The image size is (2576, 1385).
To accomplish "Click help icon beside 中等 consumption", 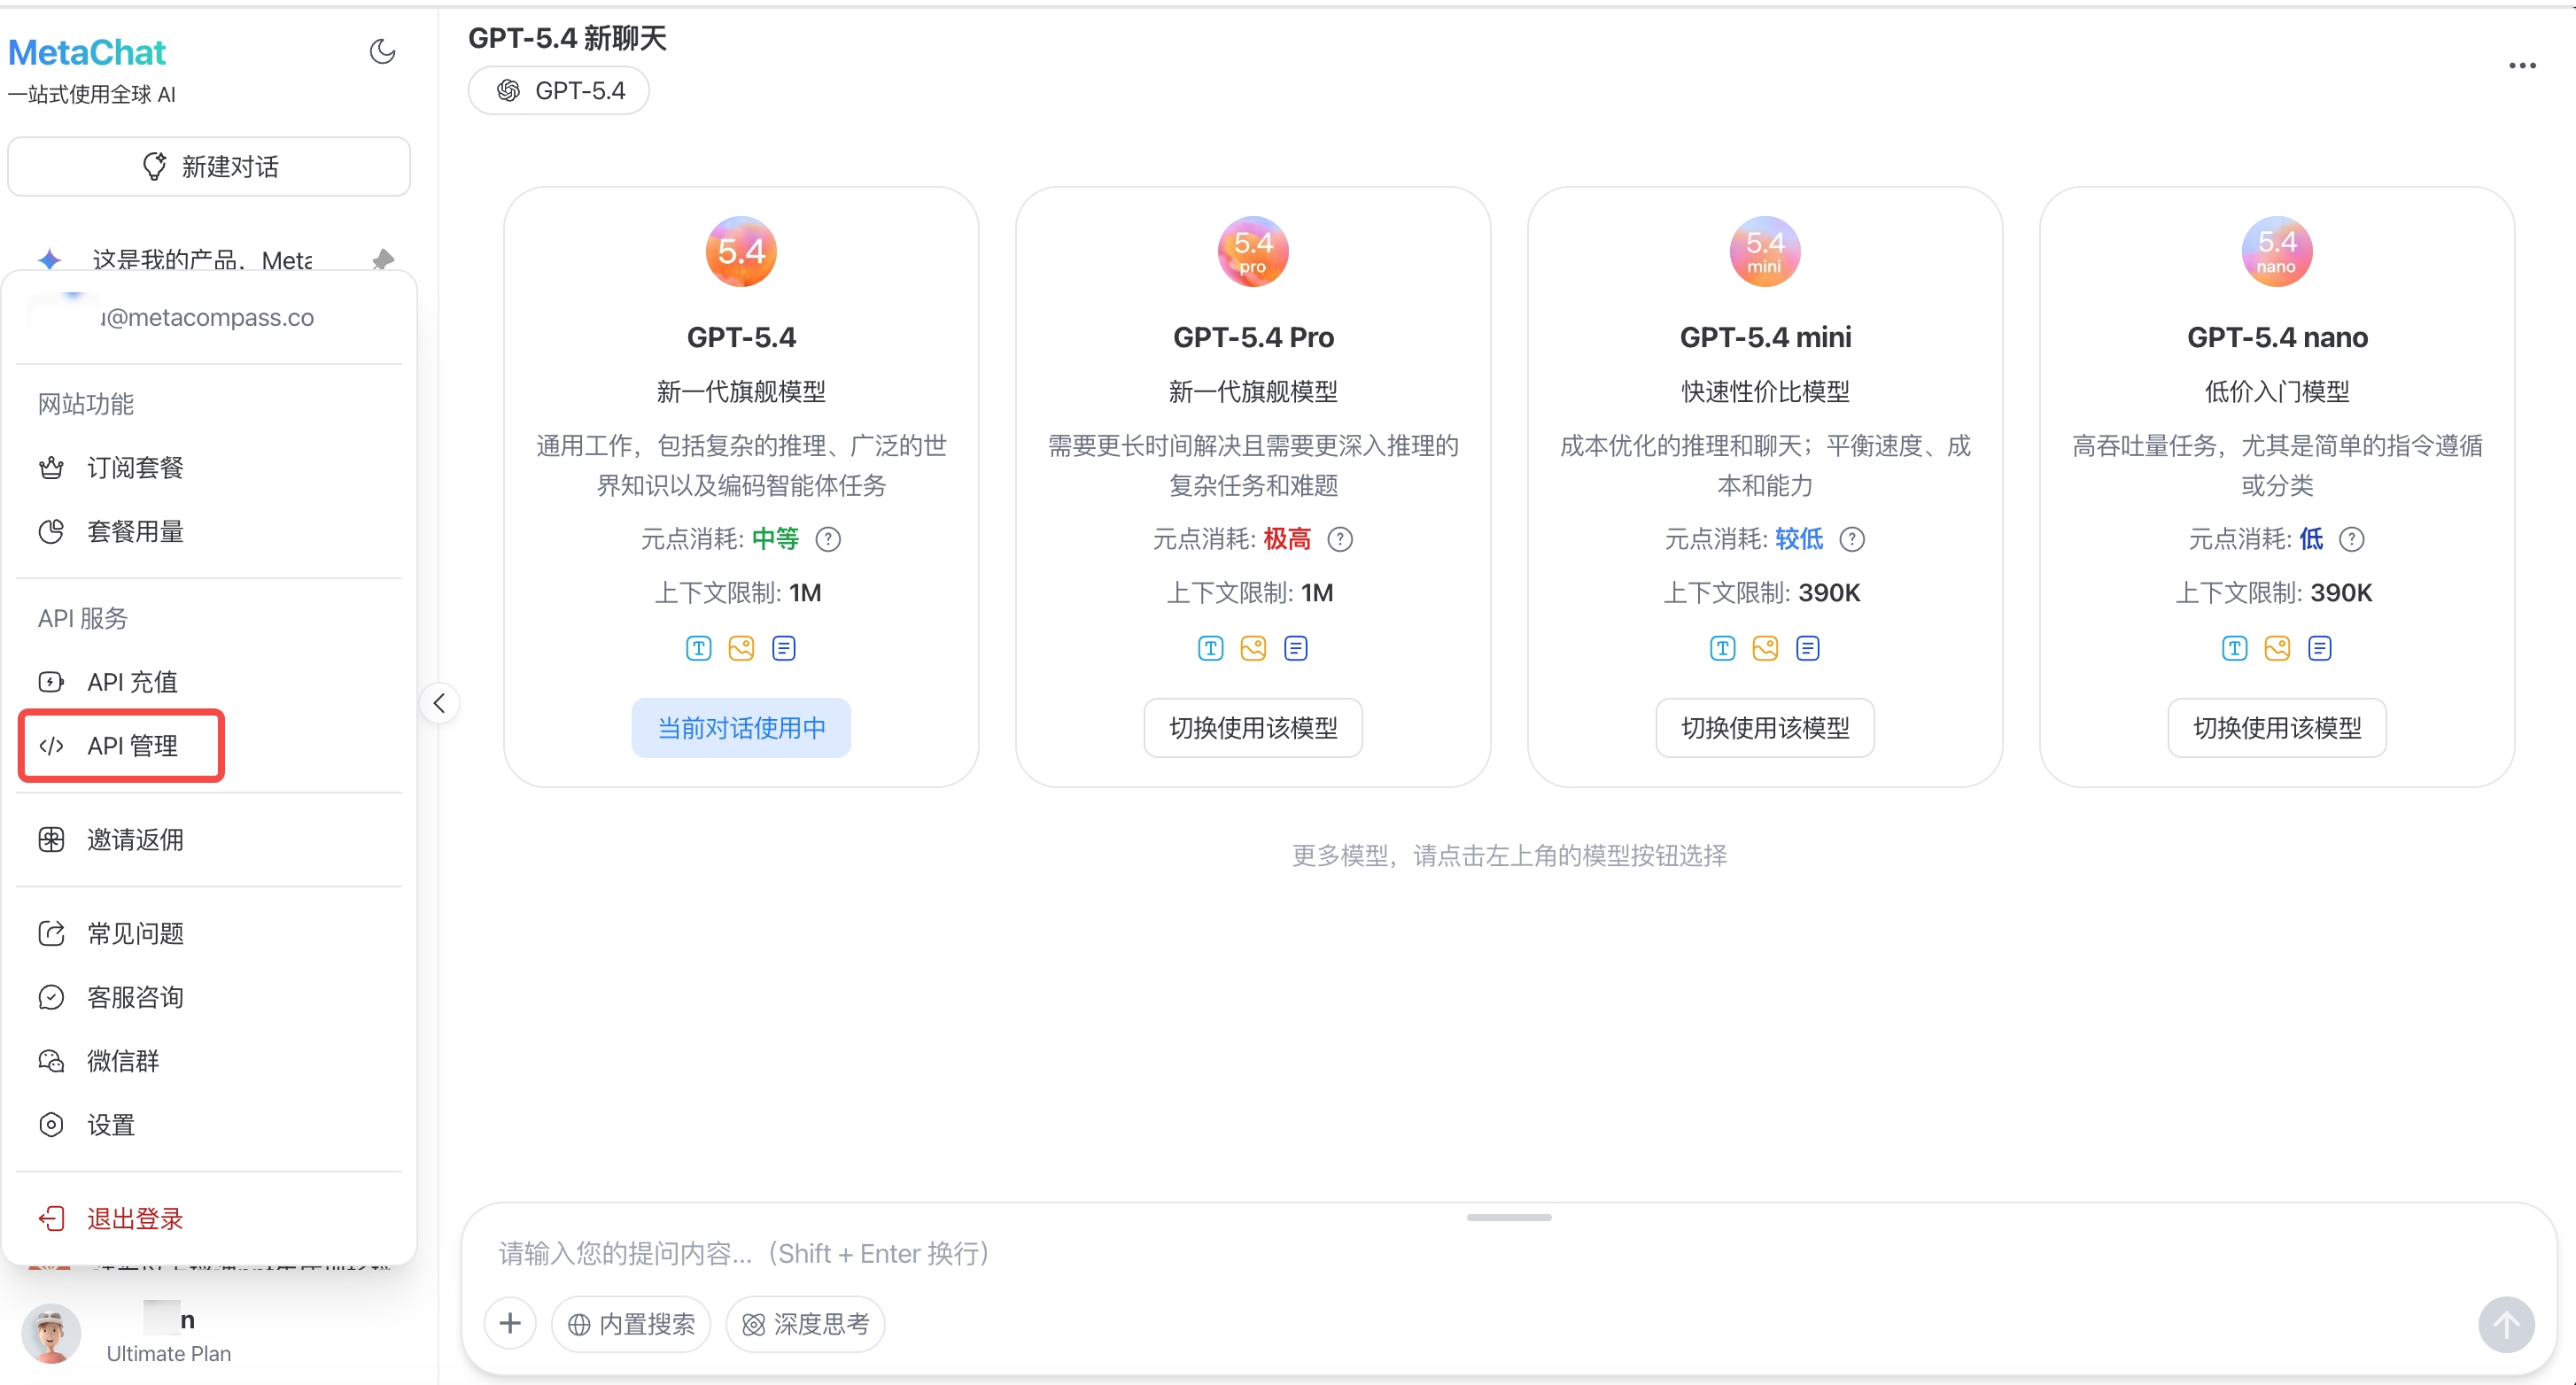I will 828,540.
